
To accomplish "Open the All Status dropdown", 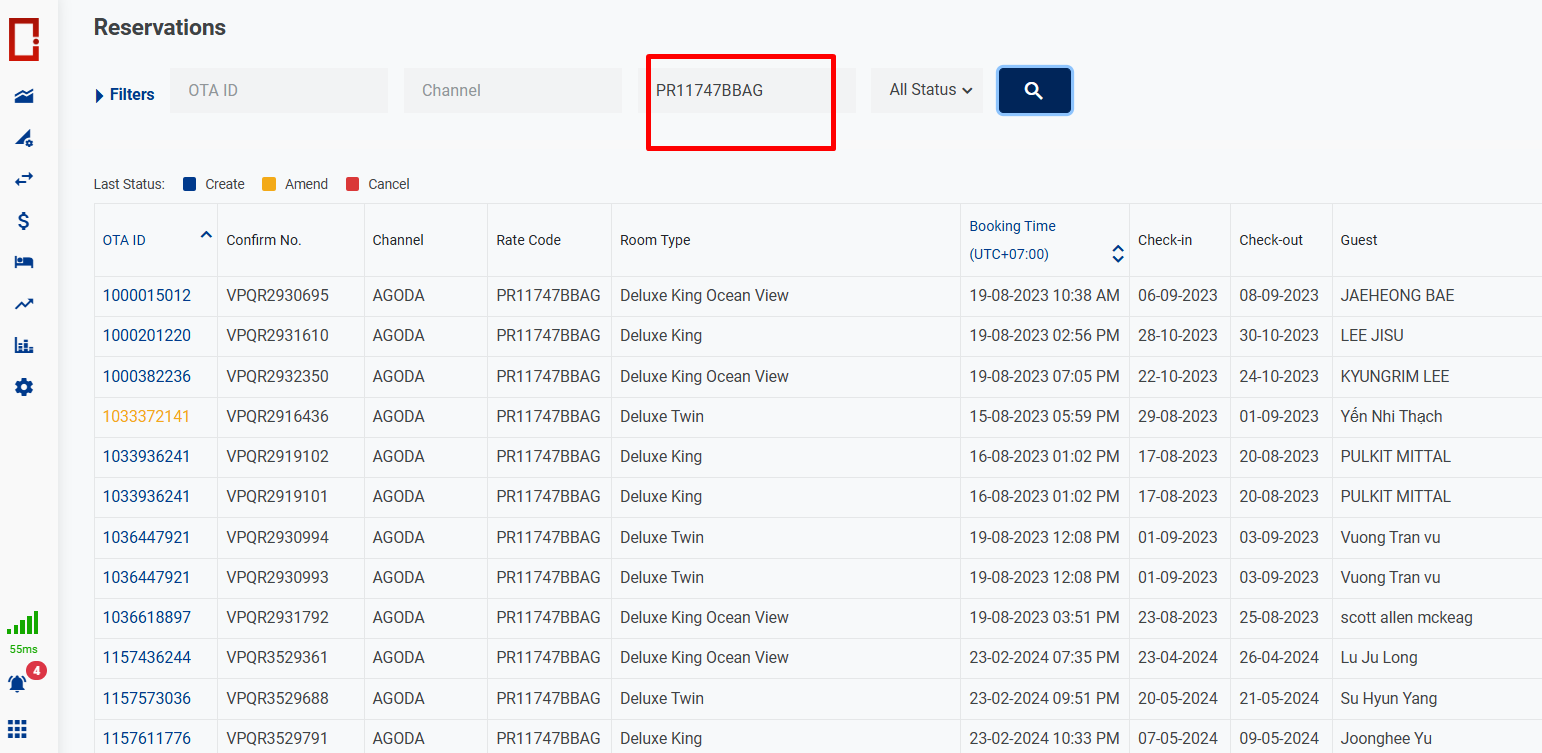I will (x=930, y=90).
